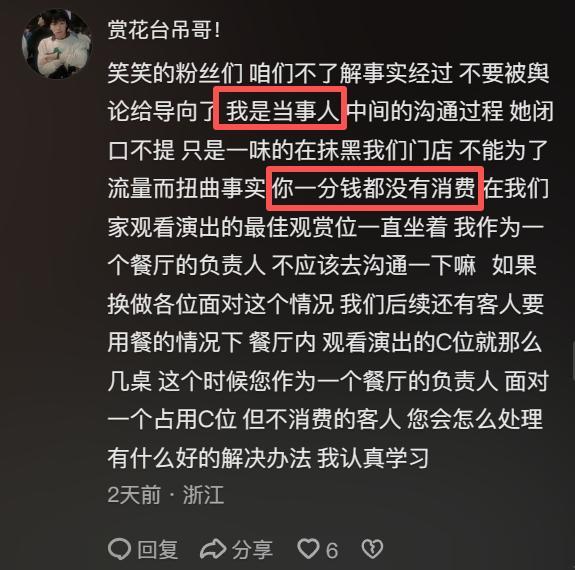
Task: Select the red-boxed phrase 我是当事人
Action: point(280,108)
